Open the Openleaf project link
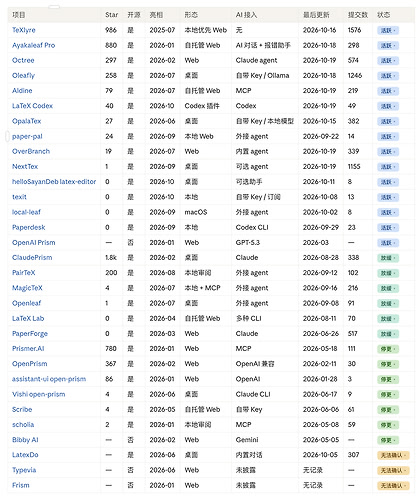This screenshot has height=499, width=420. pyautogui.click(x=26, y=303)
